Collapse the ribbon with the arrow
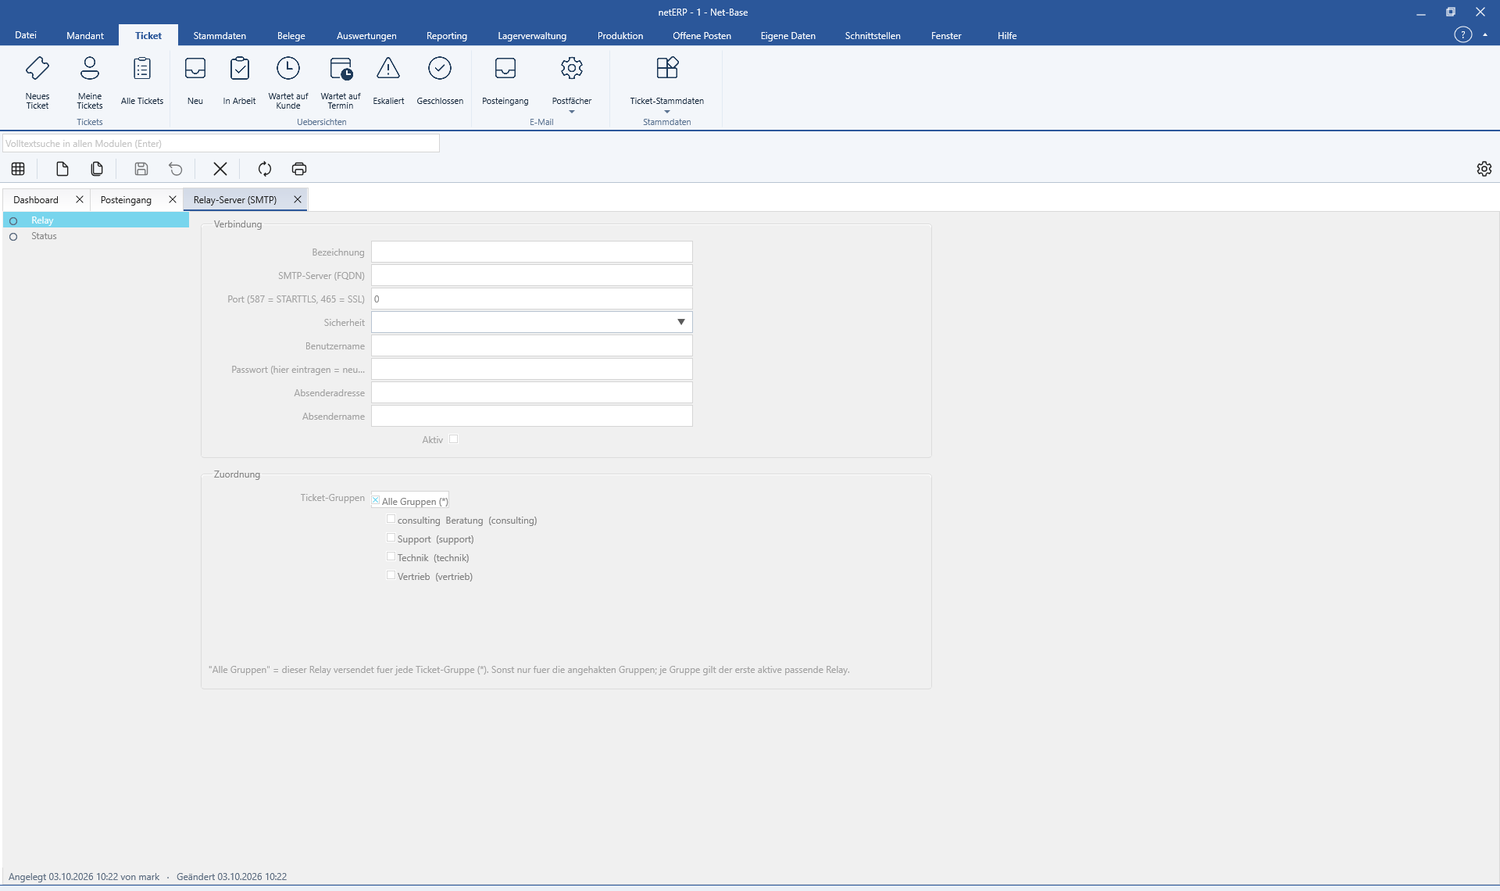 point(1485,35)
